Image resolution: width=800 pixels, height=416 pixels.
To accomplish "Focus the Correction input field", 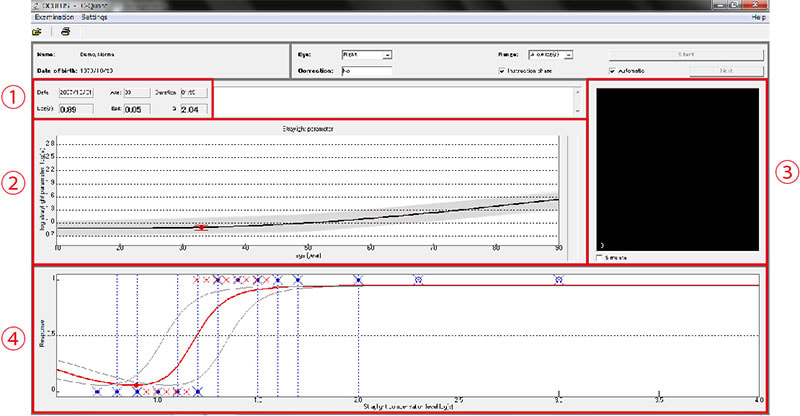I will pos(367,71).
